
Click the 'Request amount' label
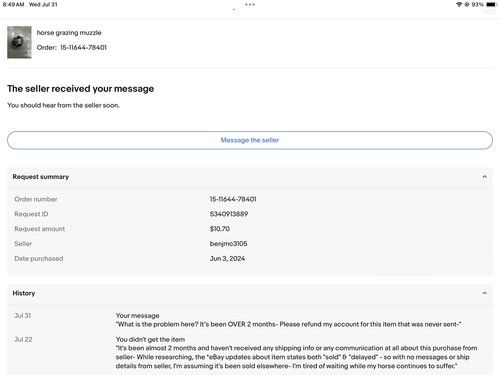pyautogui.click(x=39, y=229)
